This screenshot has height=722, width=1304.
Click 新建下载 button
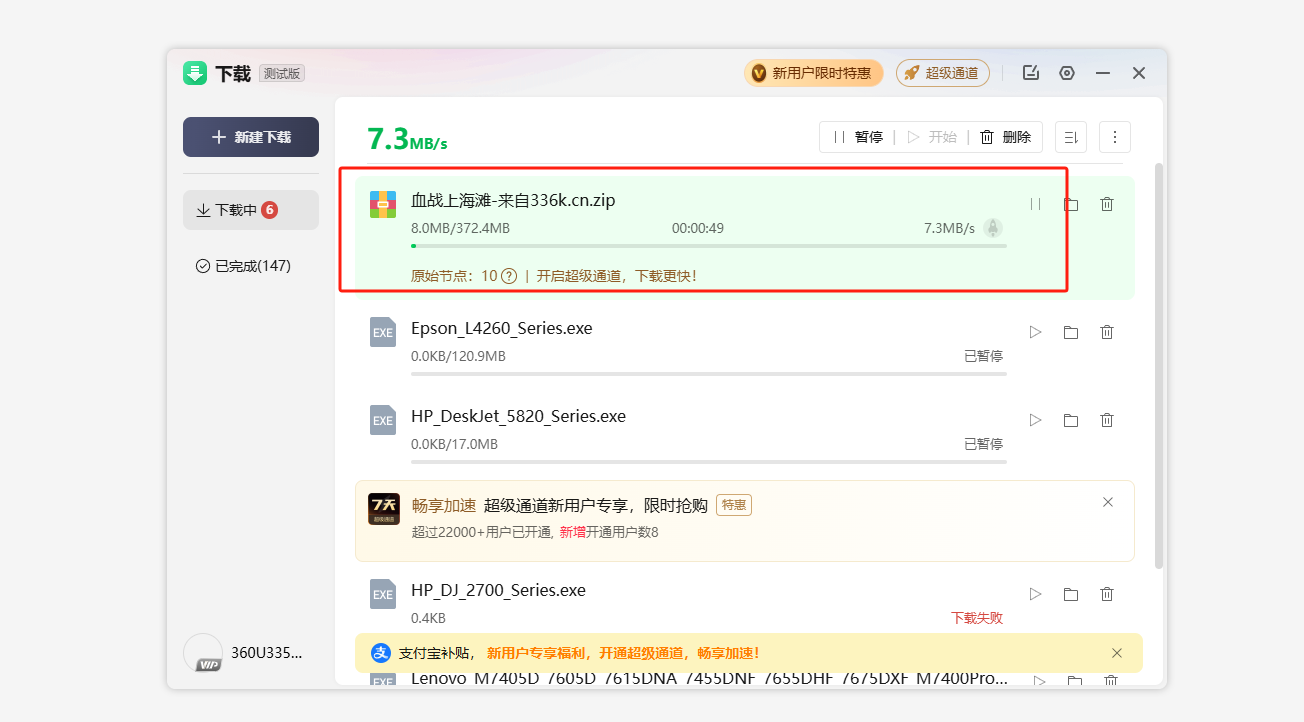(251, 137)
